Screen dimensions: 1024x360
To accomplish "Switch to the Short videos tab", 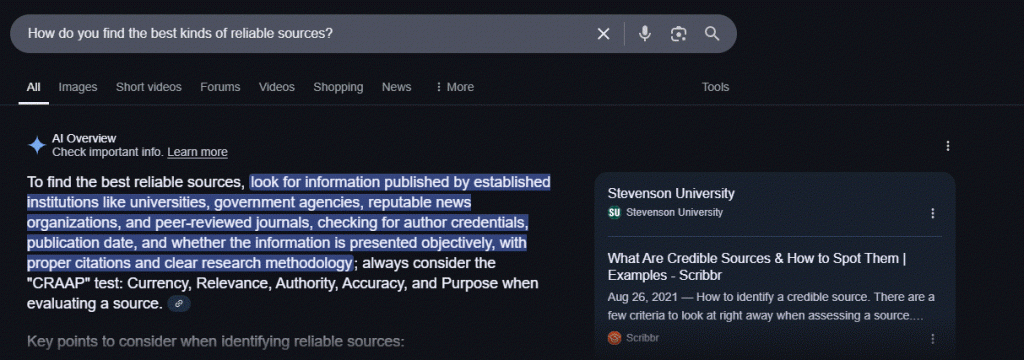I will pyautogui.click(x=149, y=87).
